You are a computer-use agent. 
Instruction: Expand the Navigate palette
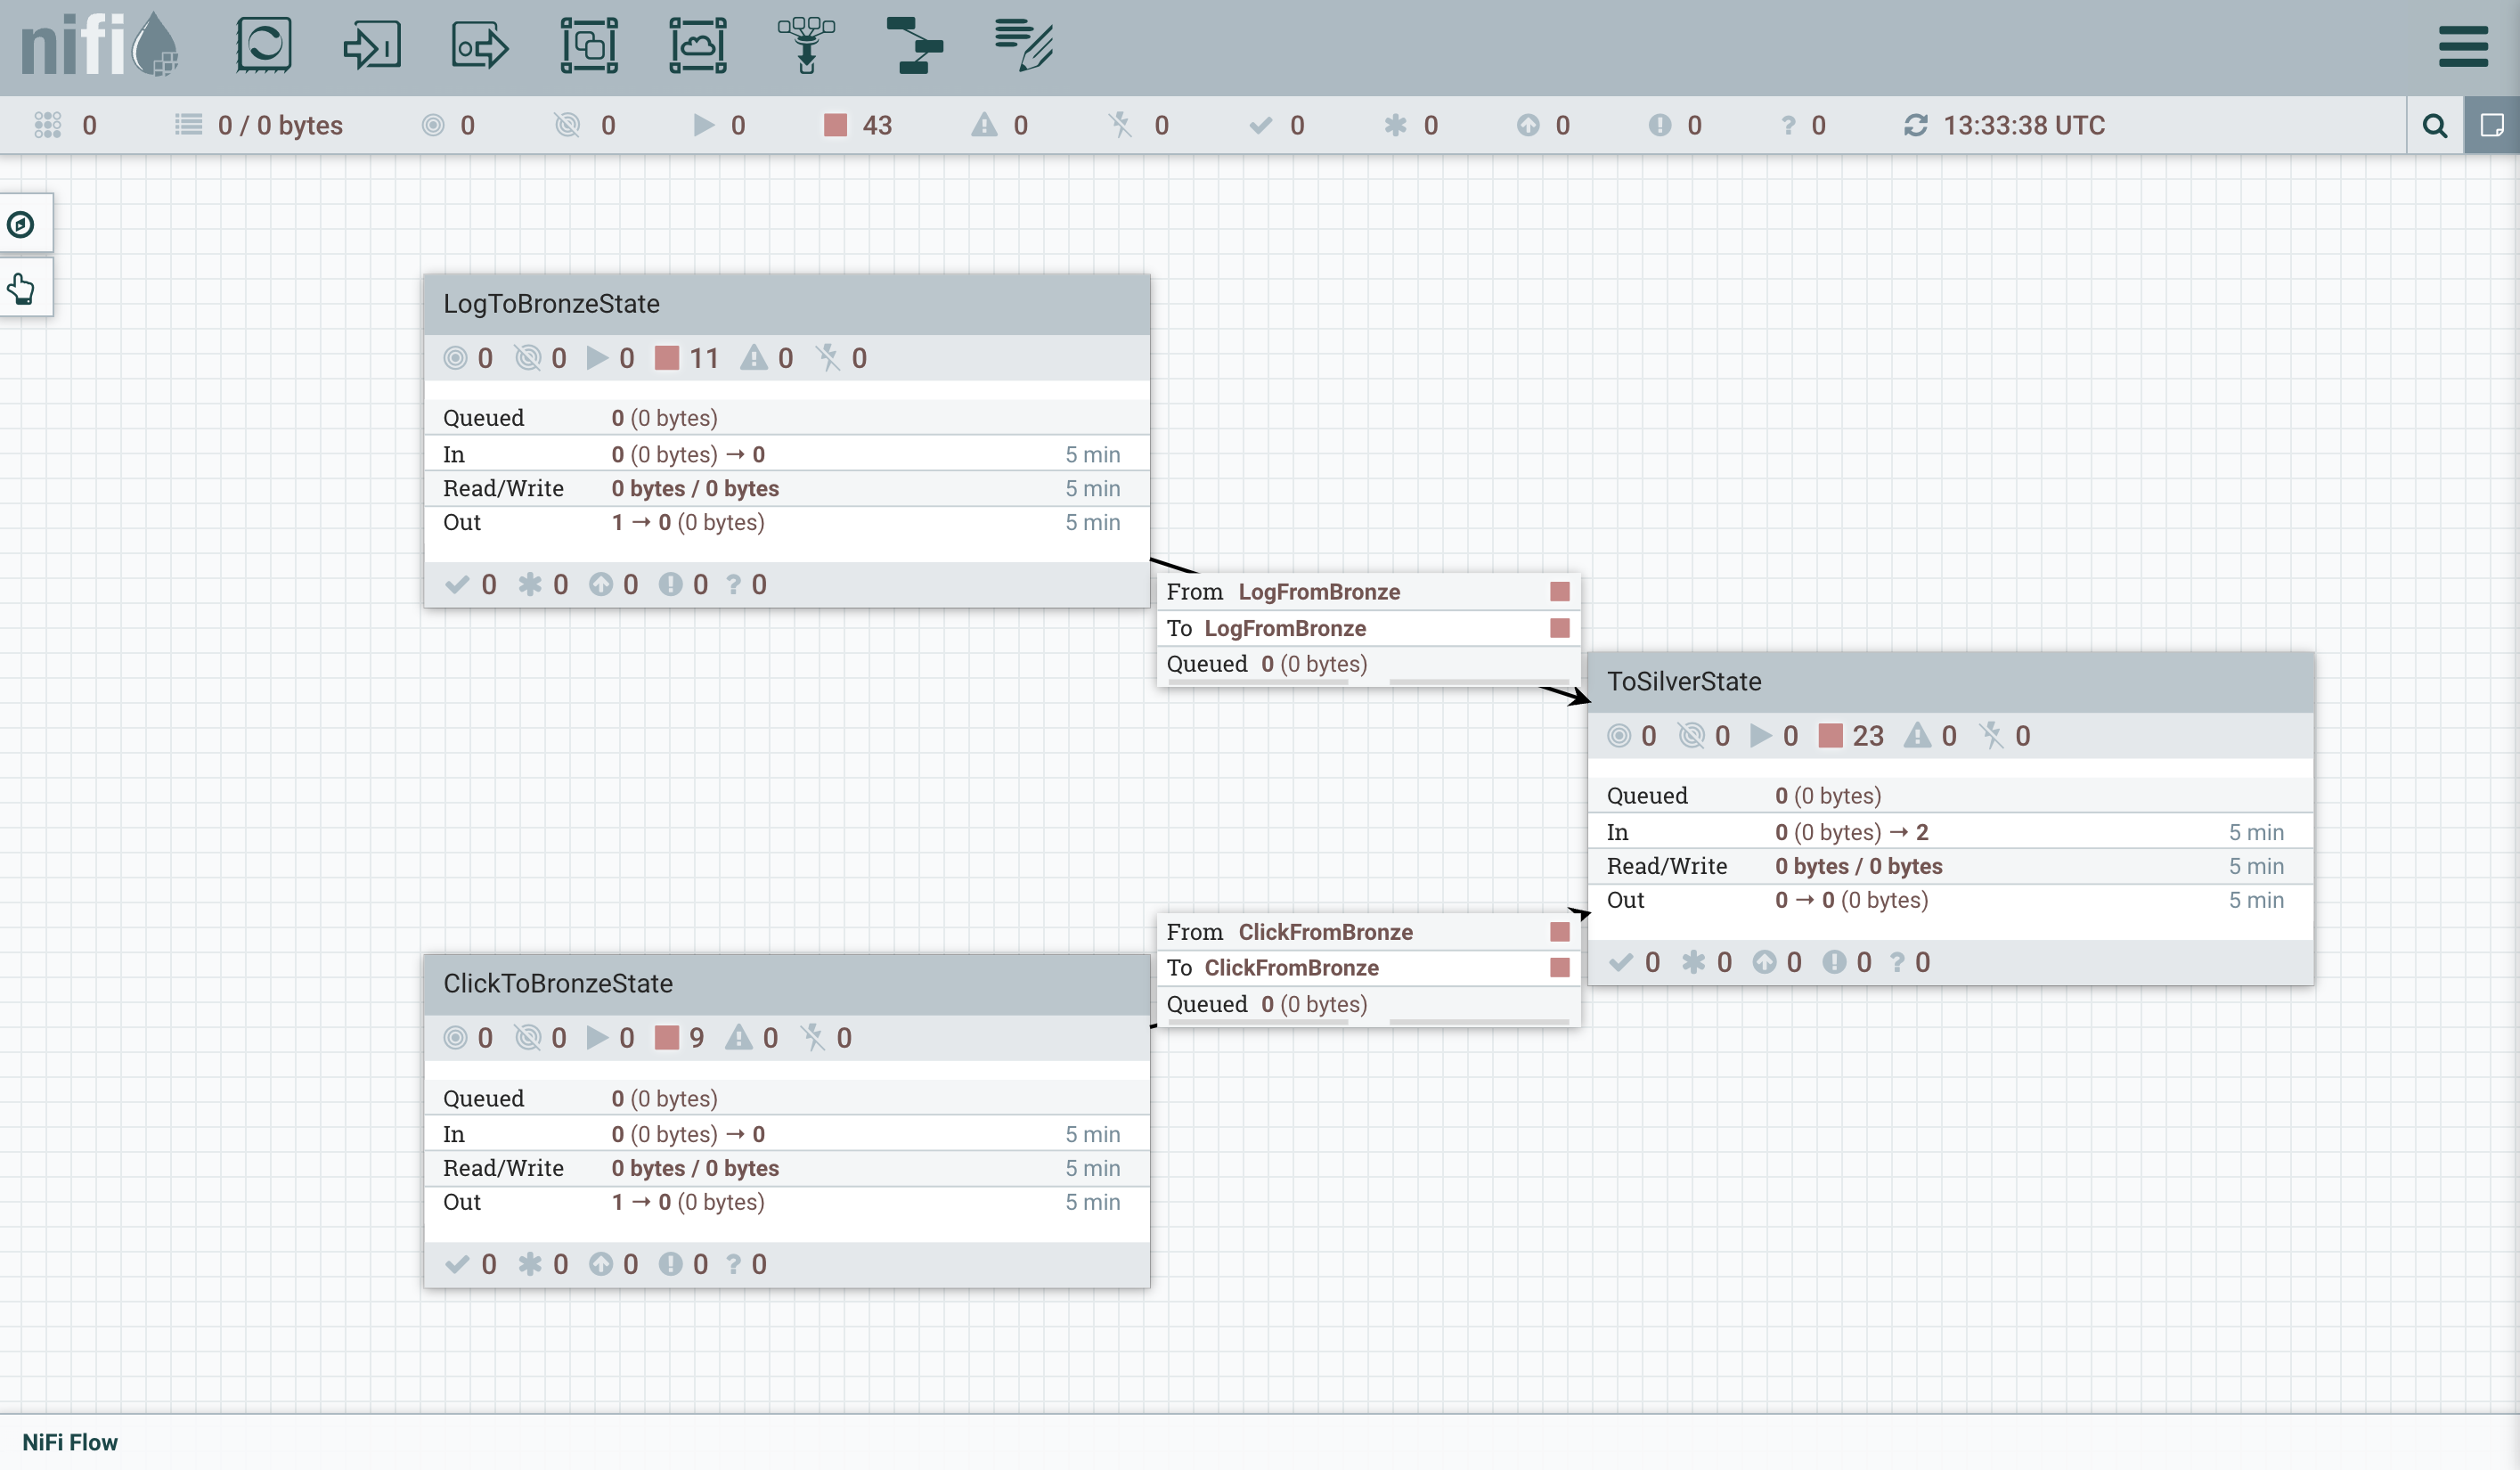pyautogui.click(x=21, y=224)
